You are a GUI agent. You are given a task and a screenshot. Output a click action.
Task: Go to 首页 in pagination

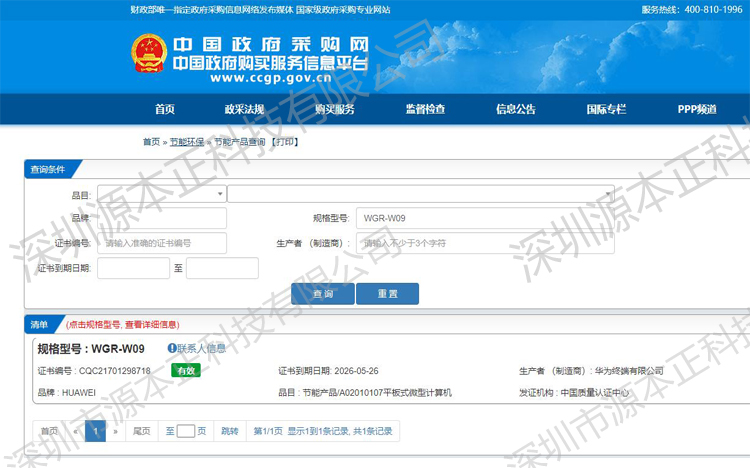[49, 431]
